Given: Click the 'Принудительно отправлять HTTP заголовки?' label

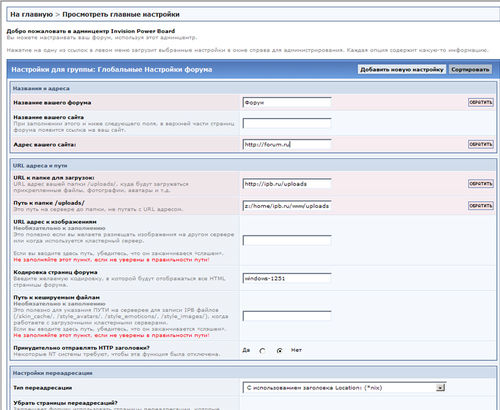Looking at the screenshot, I should 81,348.
